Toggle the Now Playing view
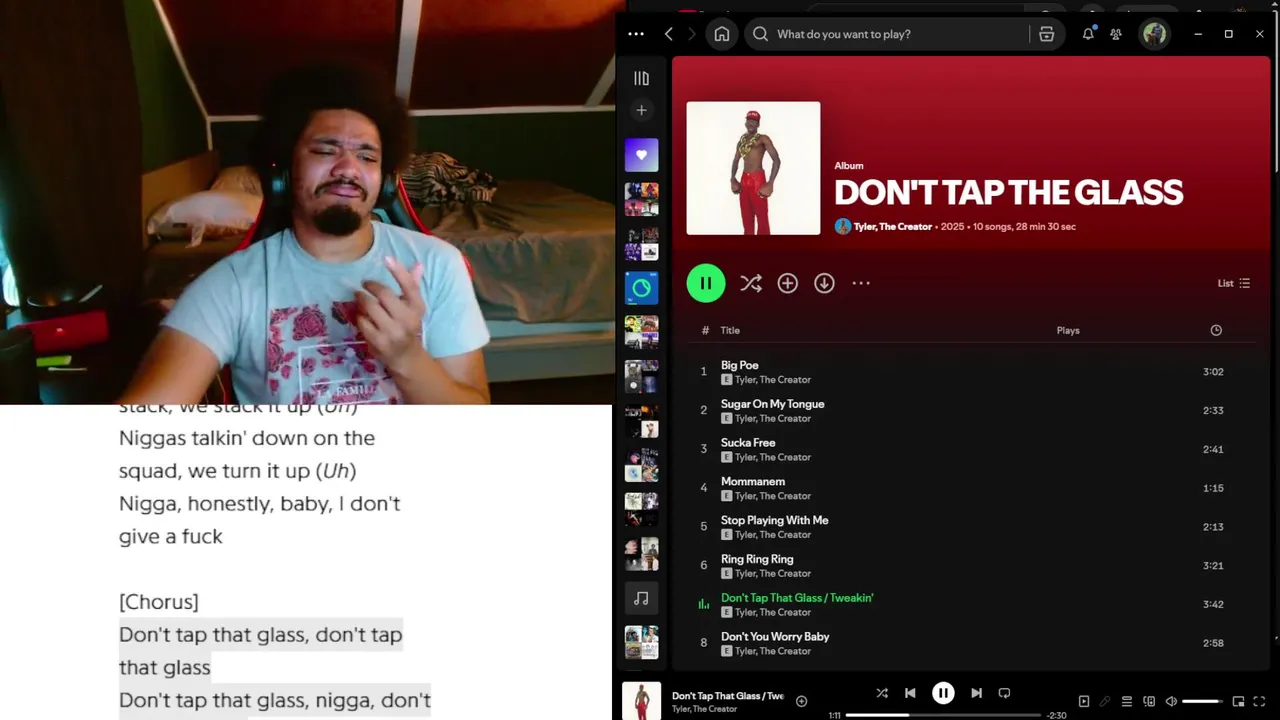Screen dimensions: 1280x720 (x=1083, y=701)
